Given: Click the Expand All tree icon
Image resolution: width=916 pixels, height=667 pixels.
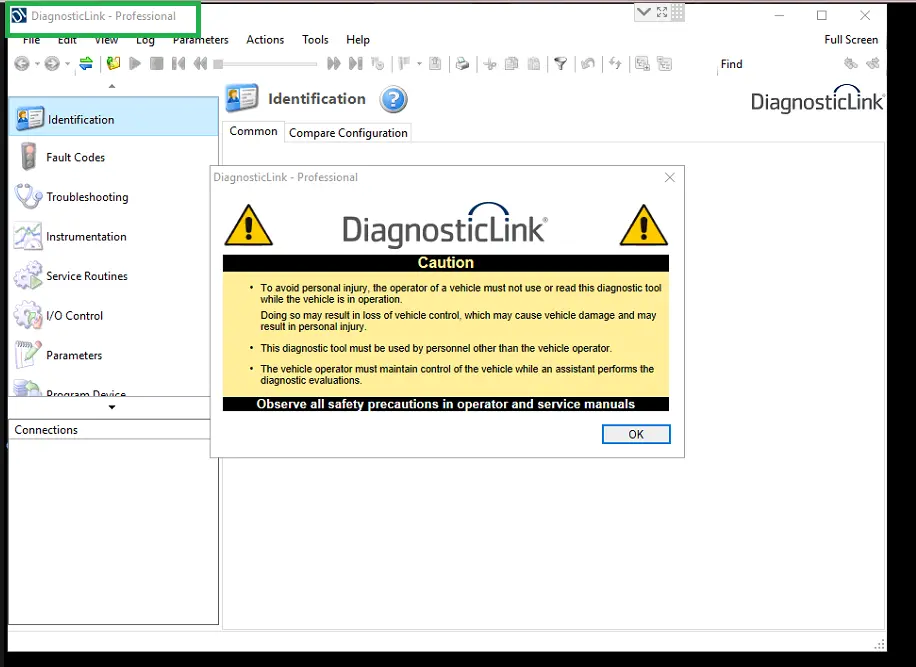Looking at the screenshot, I should 643,63.
